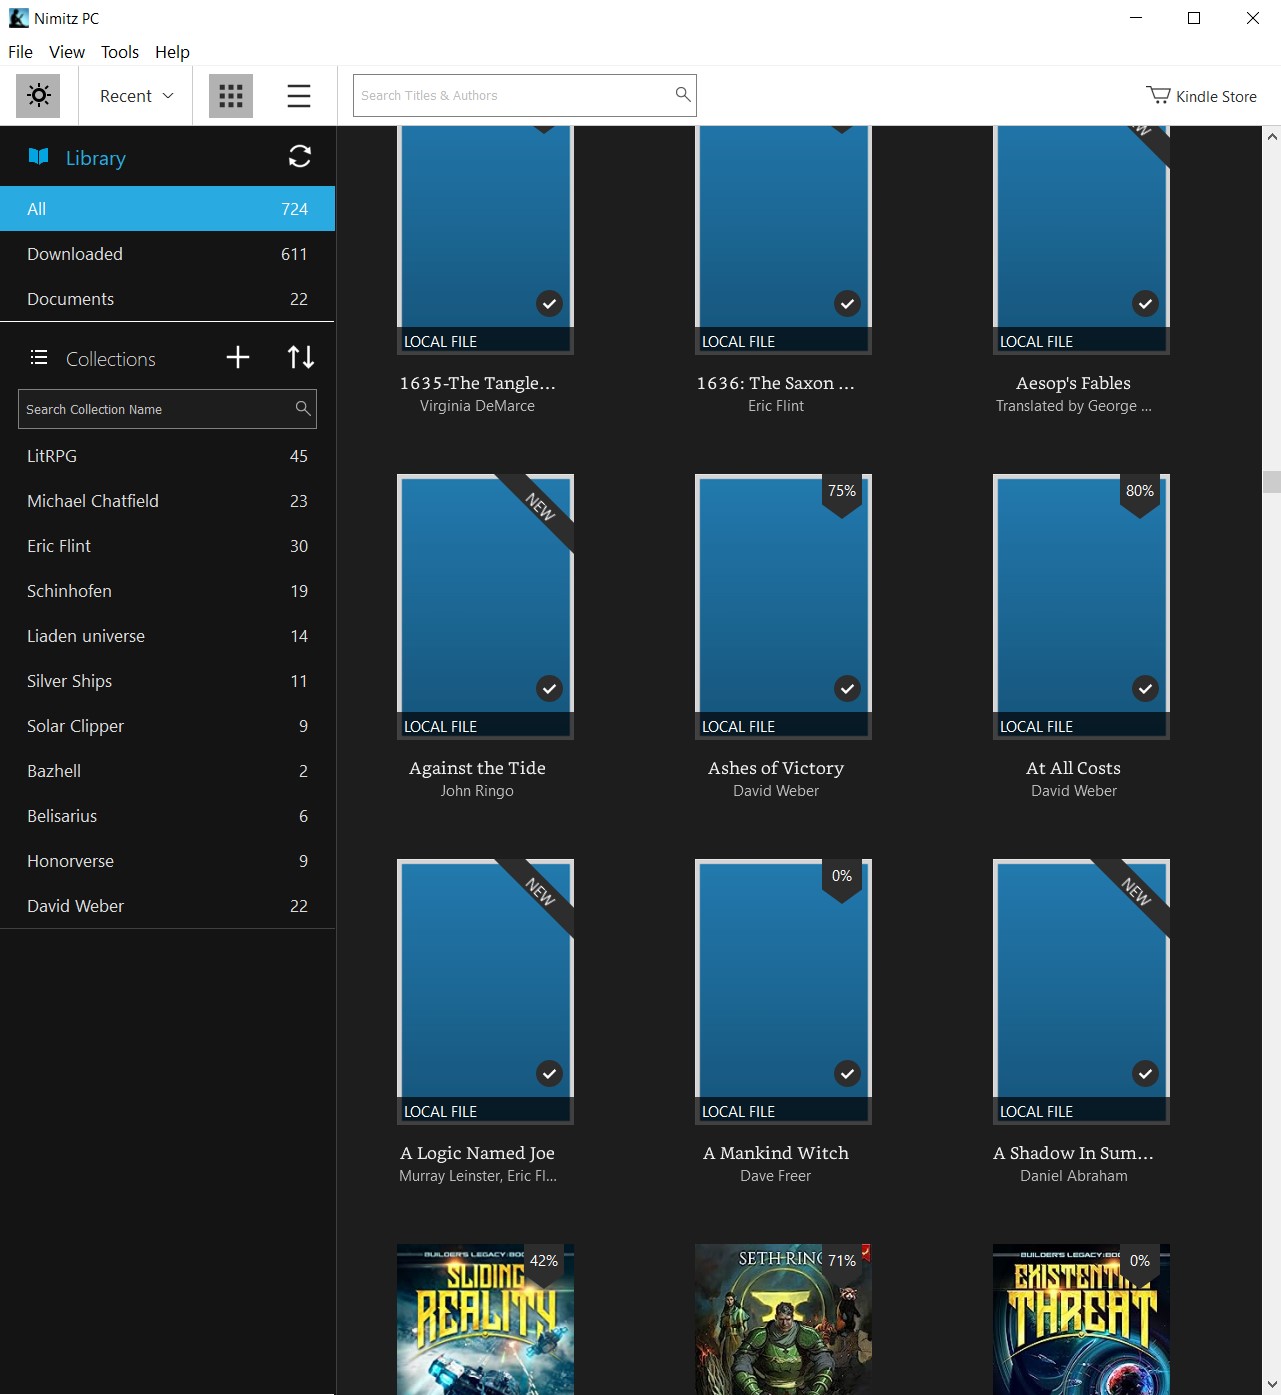Screen dimensions: 1281x1395
Task: Click the search magnifier in Titles search bar
Action: 682,94
